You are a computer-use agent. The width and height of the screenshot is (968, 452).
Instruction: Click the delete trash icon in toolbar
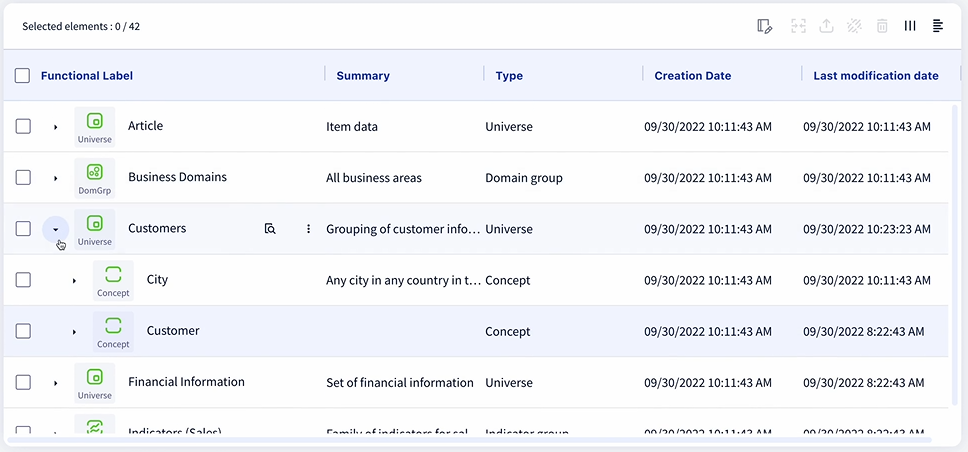click(882, 26)
